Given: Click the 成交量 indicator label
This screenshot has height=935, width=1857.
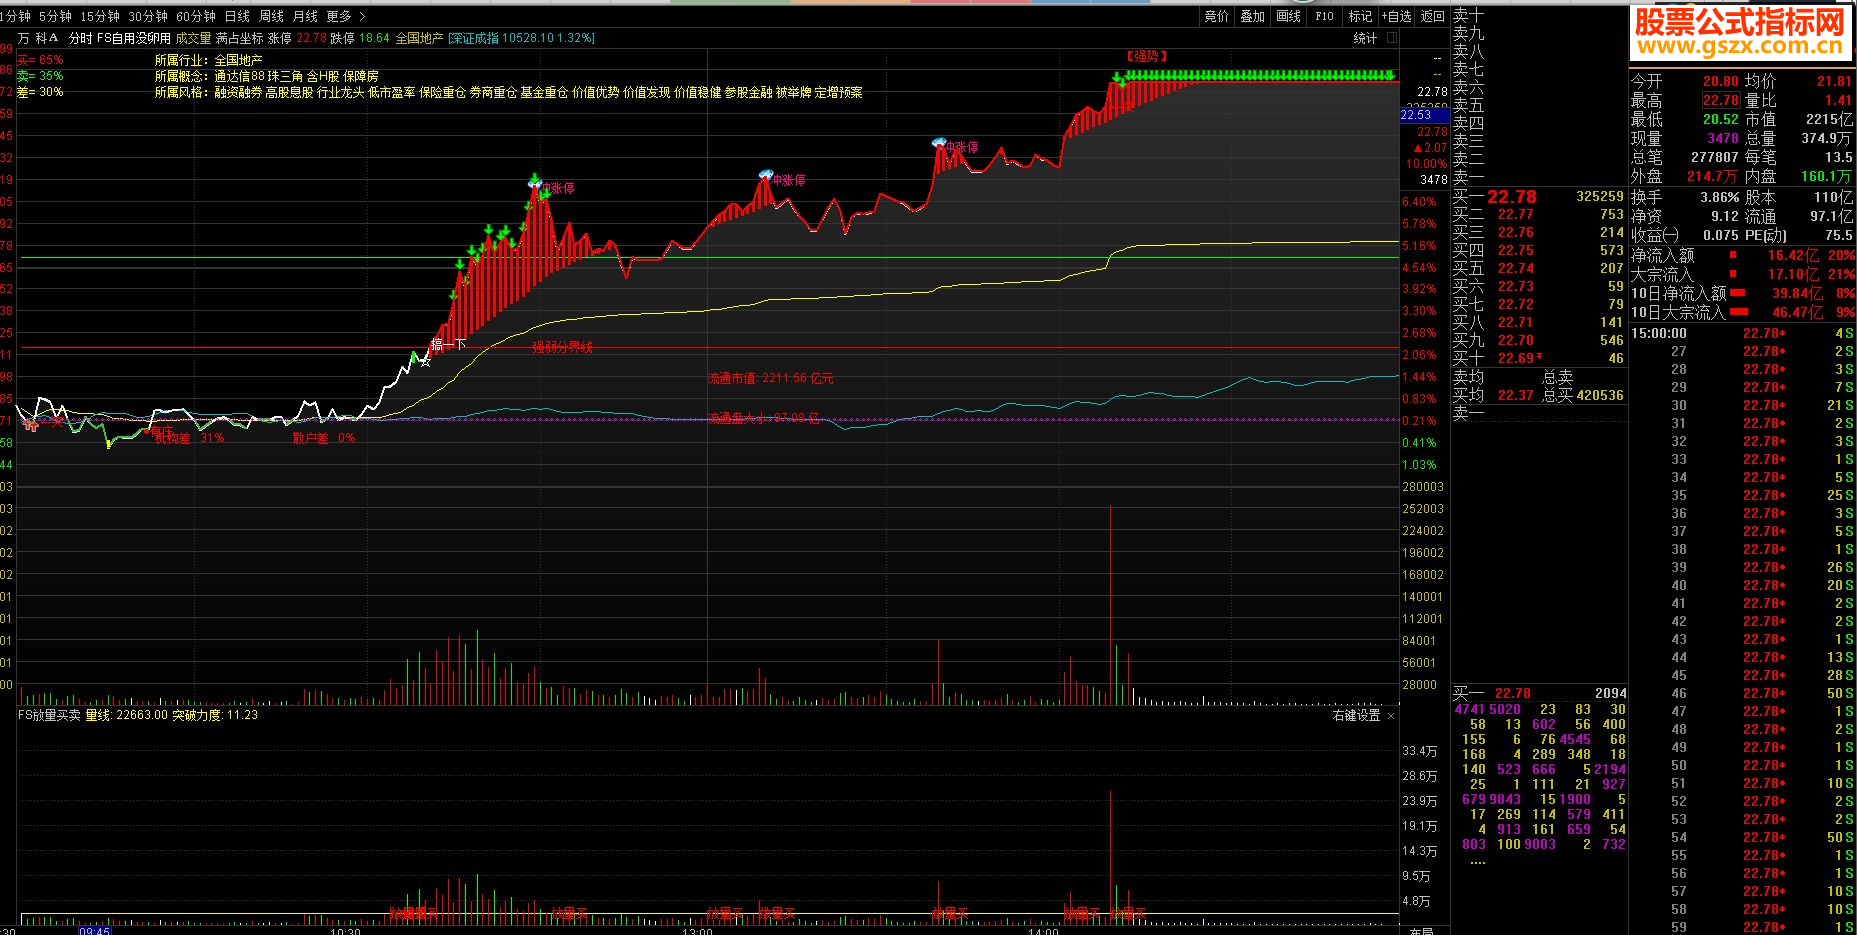Looking at the screenshot, I should pos(194,38).
